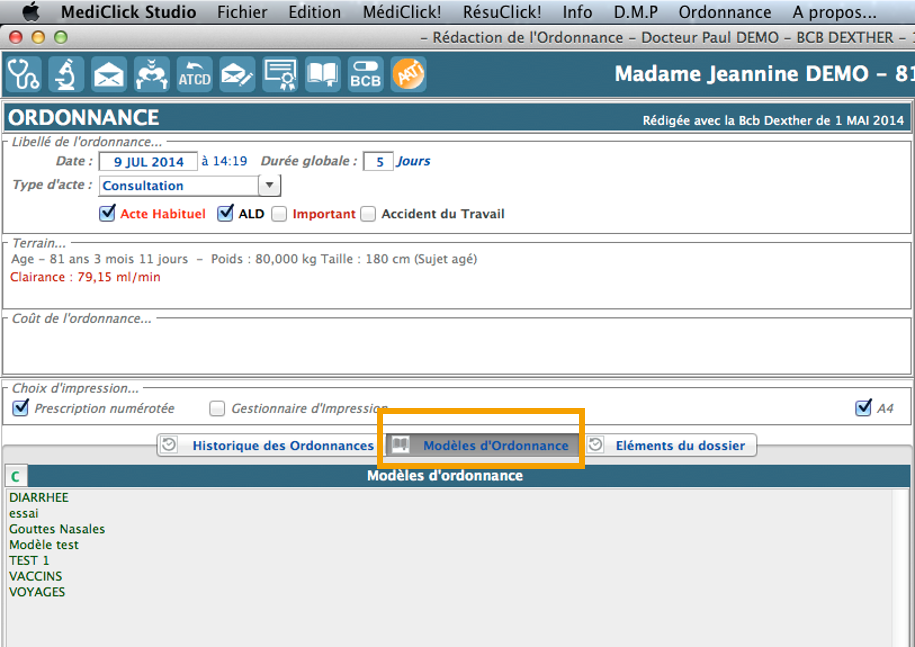This screenshot has width=915, height=647.
Task: Open MediClick Studio application menu
Action: click(128, 12)
